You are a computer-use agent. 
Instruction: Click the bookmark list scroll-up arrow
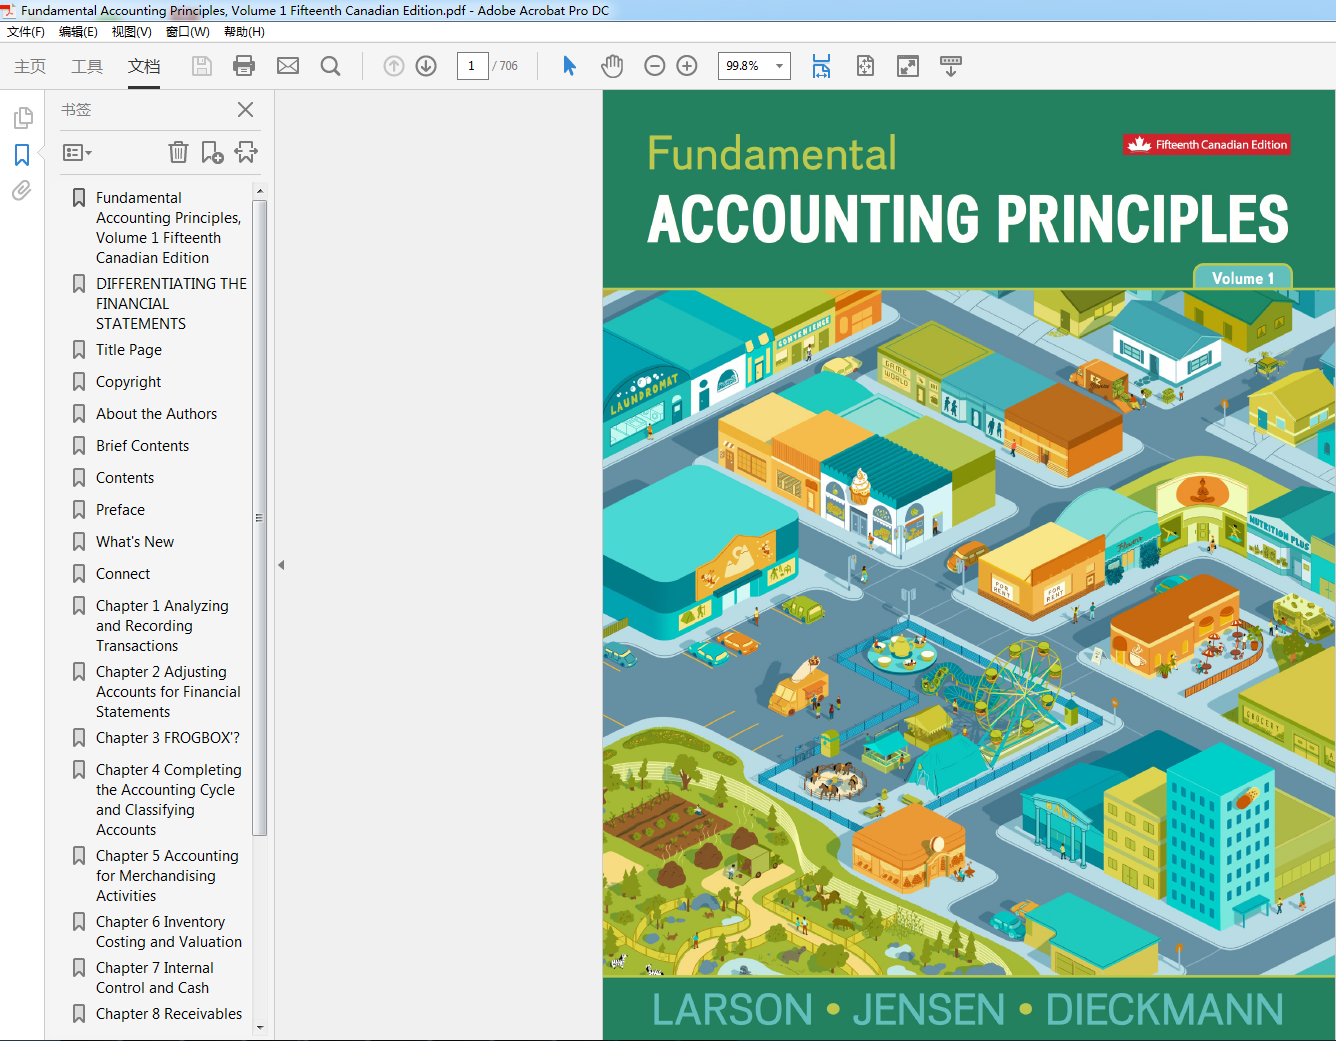point(260,191)
